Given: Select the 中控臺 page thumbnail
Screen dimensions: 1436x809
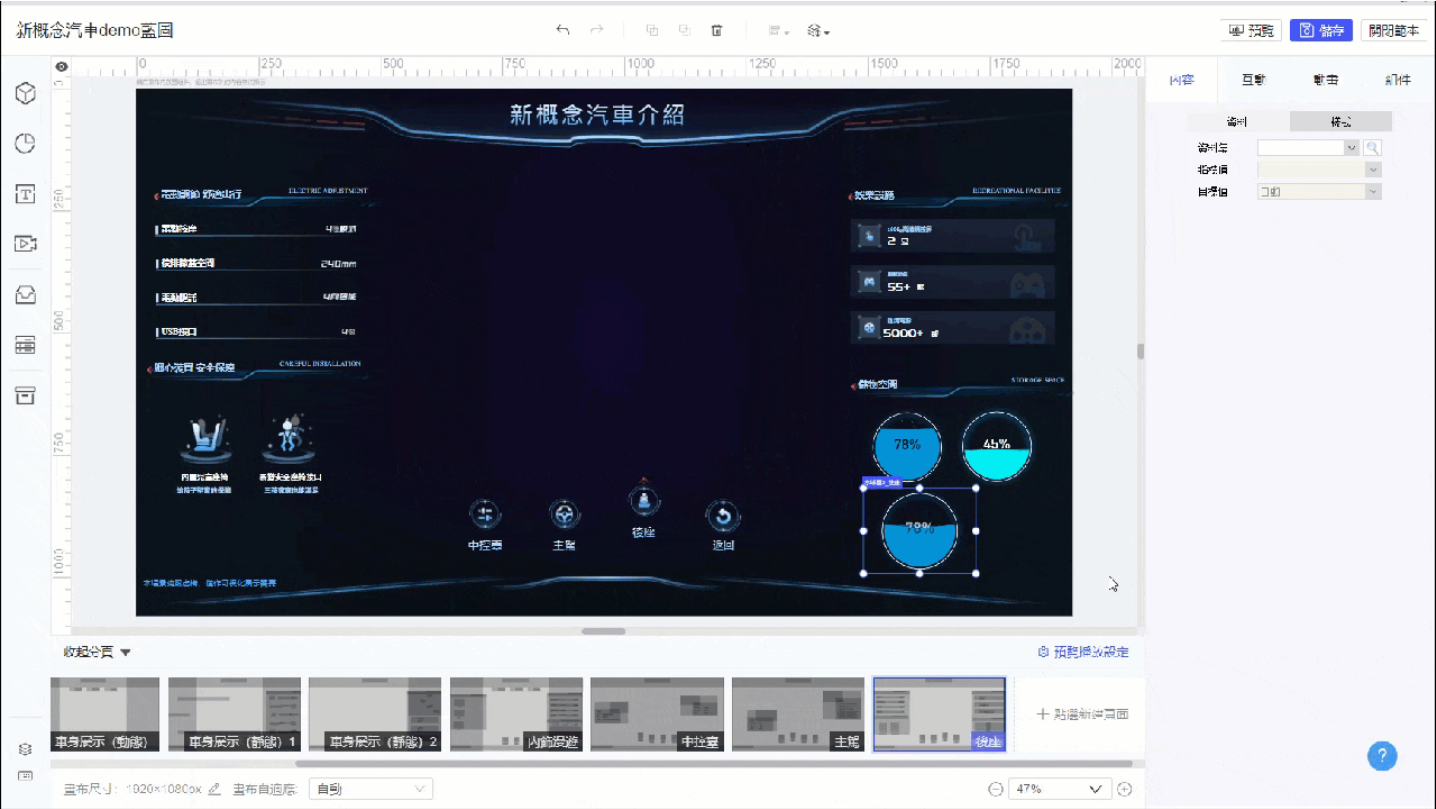Looking at the screenshot, I should pyautogui.click(x=657, y=714).
